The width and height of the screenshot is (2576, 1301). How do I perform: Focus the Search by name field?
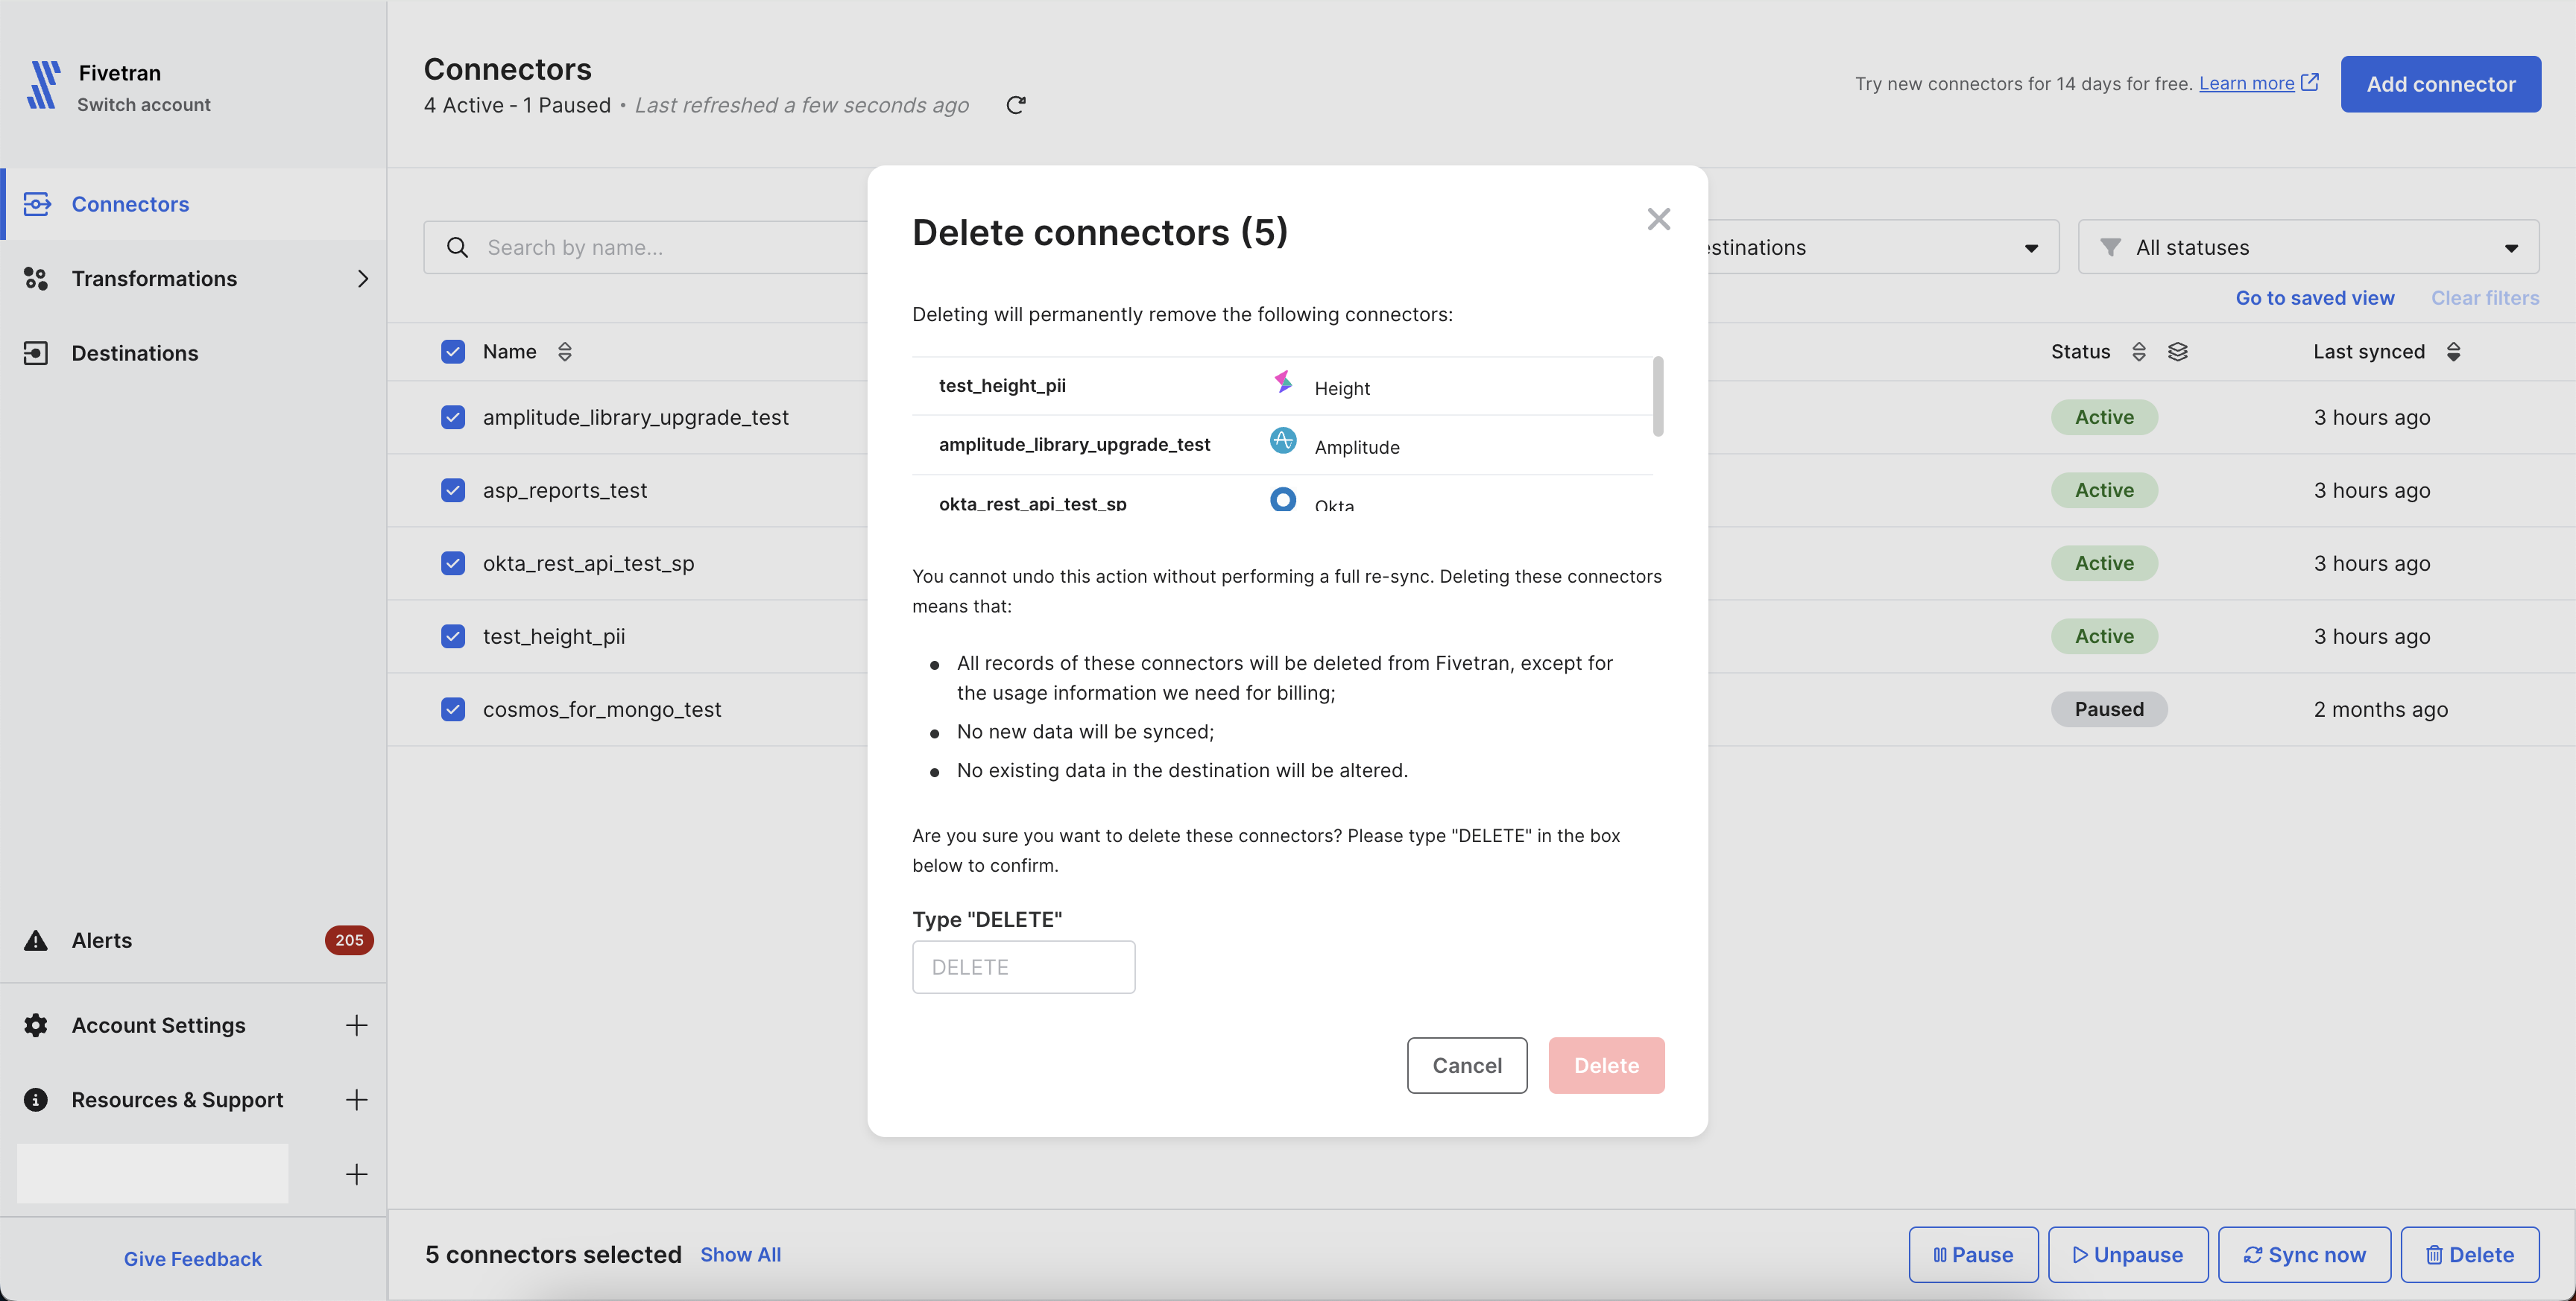(x=645, y=247)
